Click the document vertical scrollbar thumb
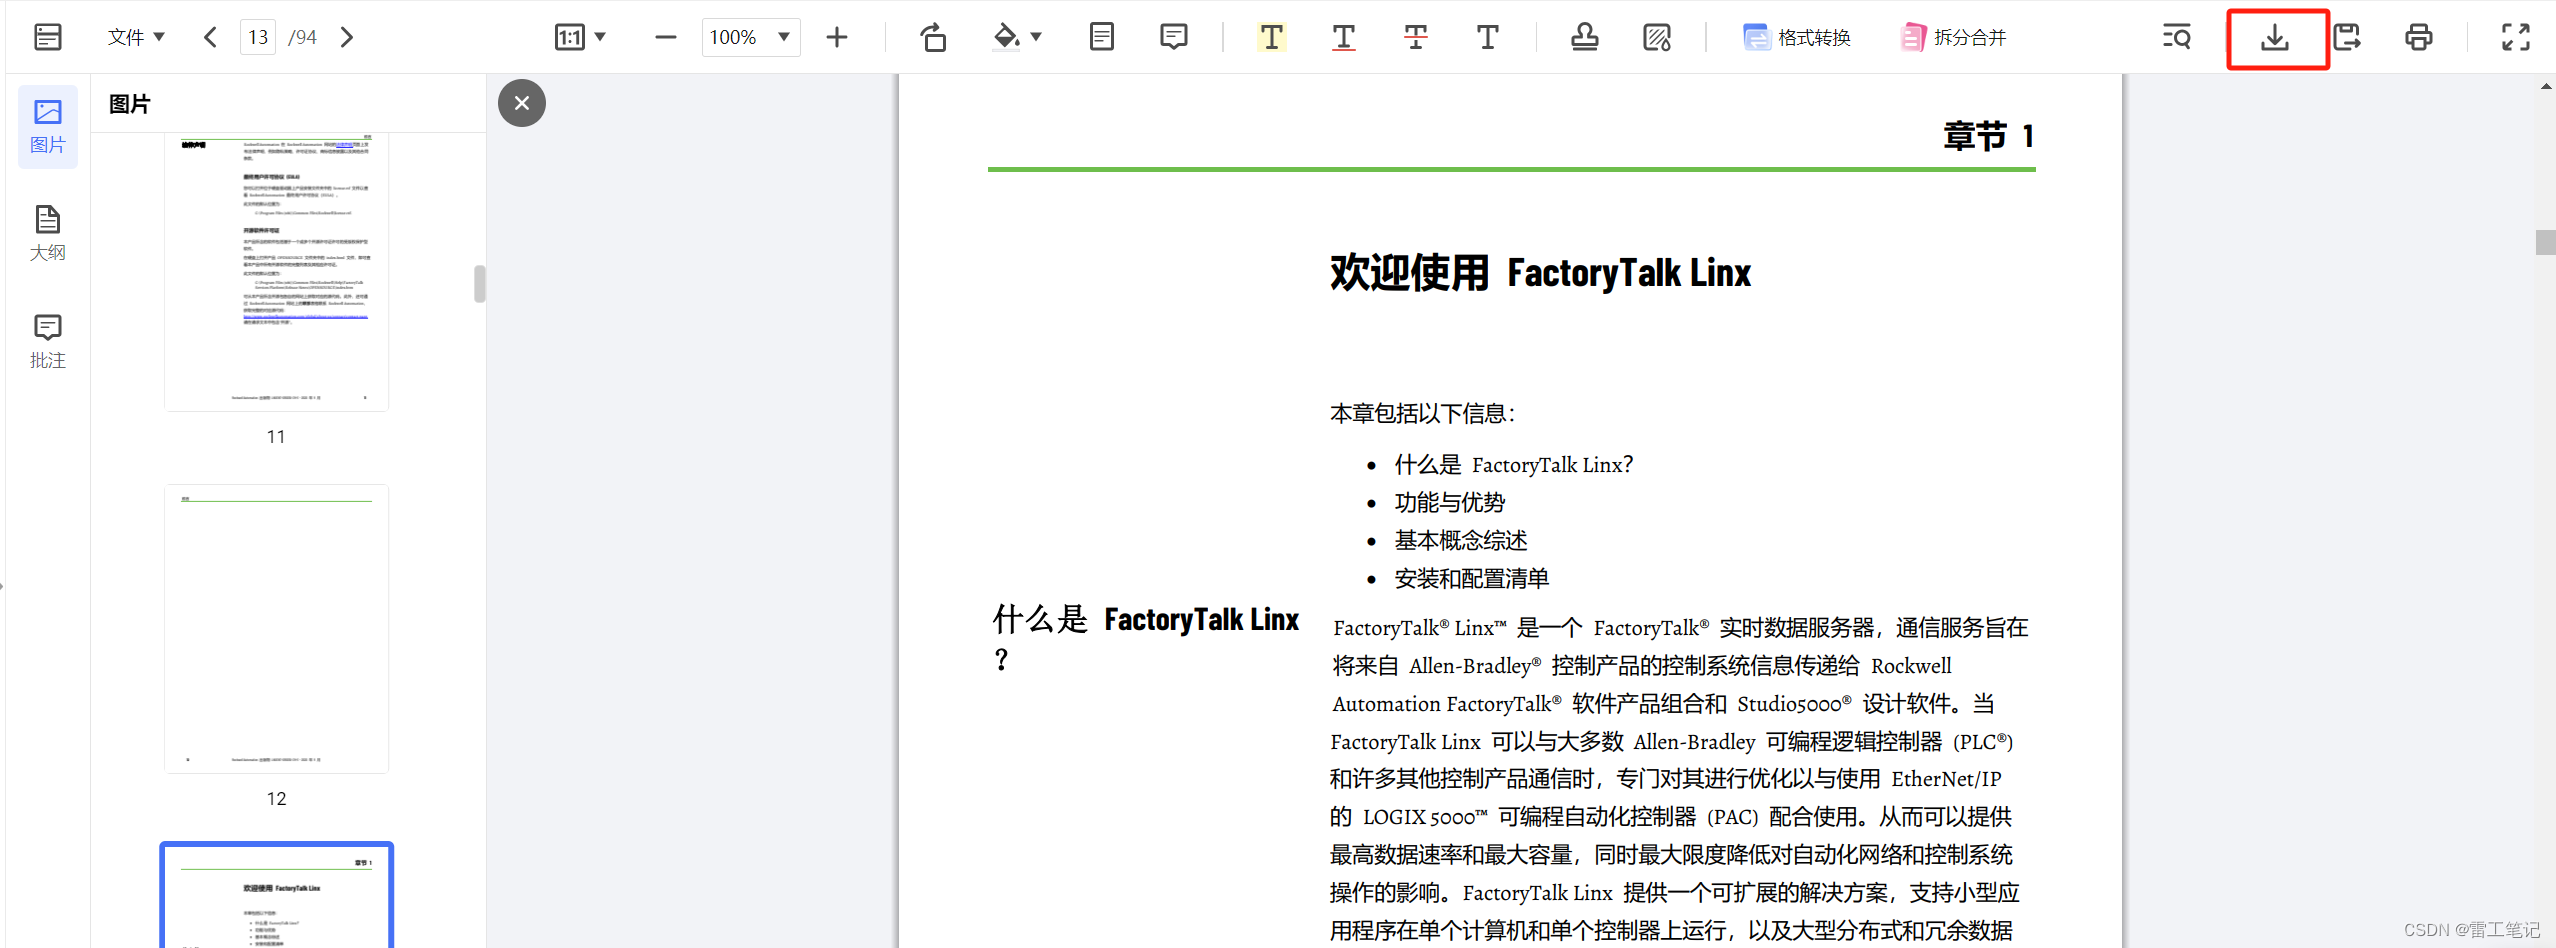The image size is (2556, 948). pyautogui.click(x=2545, y=242)
